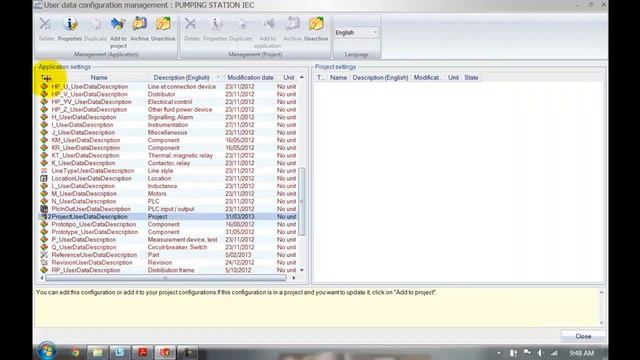Click the 'Circuit-breaker, Switch' description cell
Viewport: 640px width, 360px height.
[x=177, y=247]
